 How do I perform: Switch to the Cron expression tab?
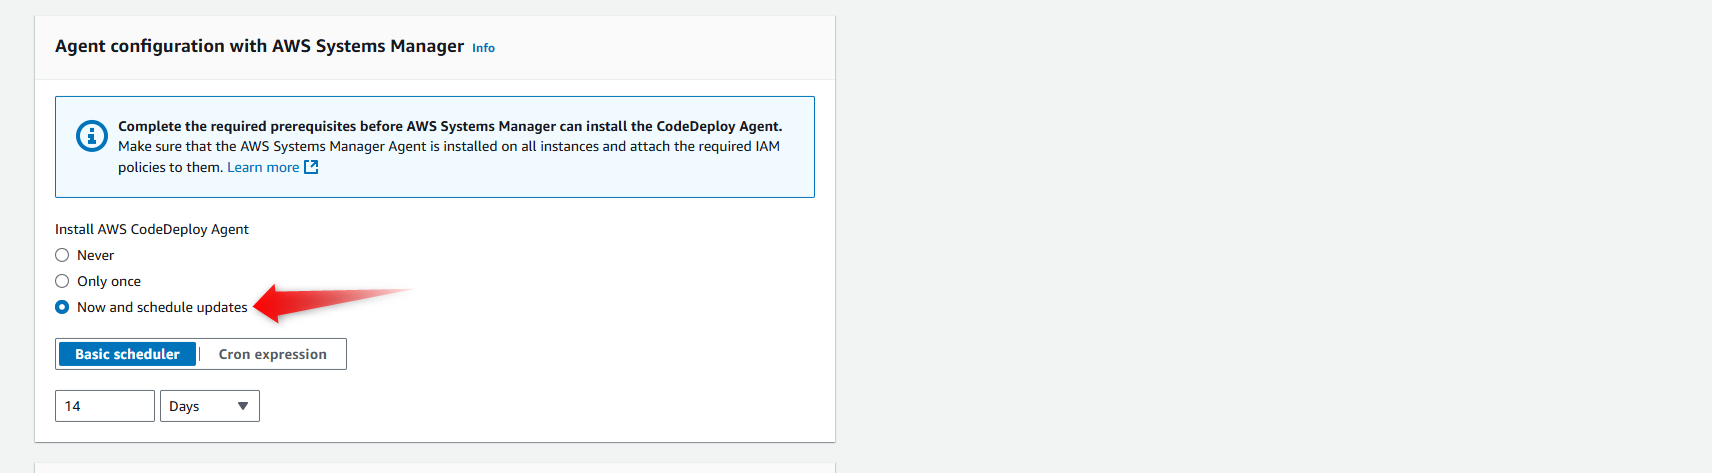(x=273, y=354)
